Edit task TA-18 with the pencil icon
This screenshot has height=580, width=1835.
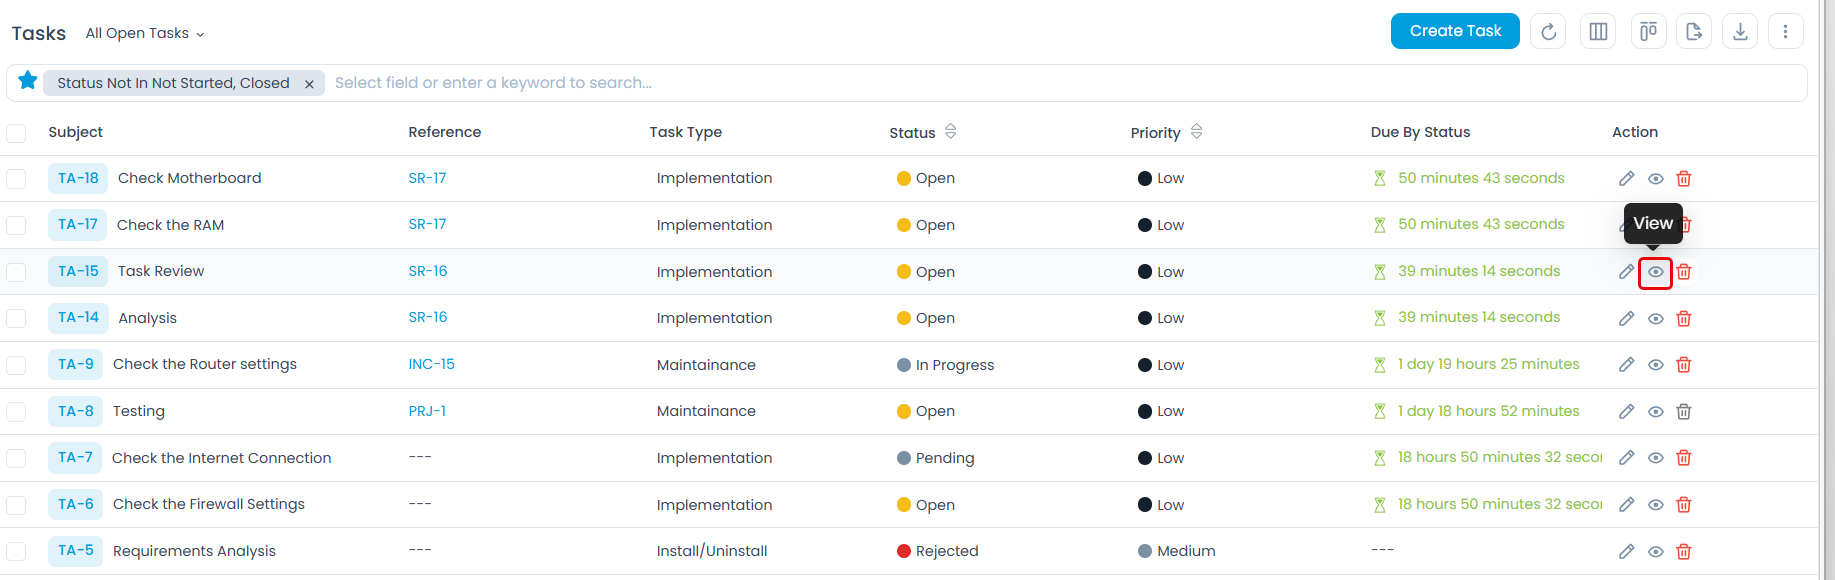point(1627,179)
